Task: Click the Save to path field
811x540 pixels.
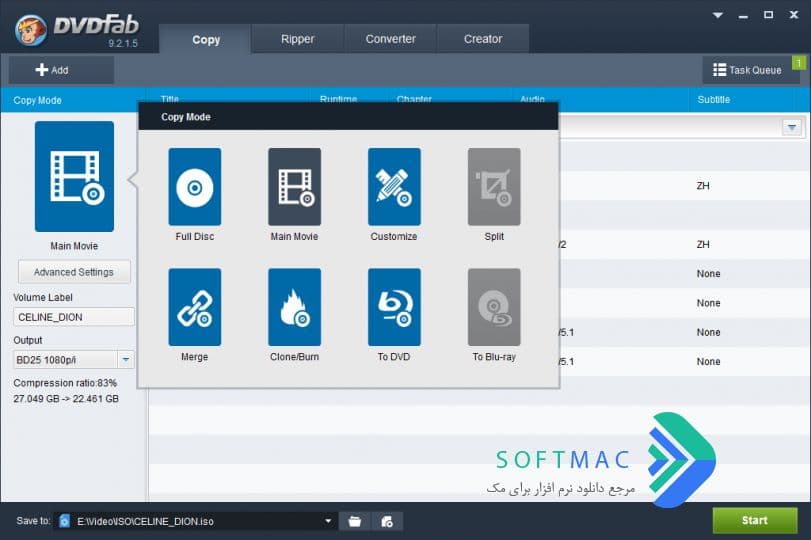Action: (194, 521)
